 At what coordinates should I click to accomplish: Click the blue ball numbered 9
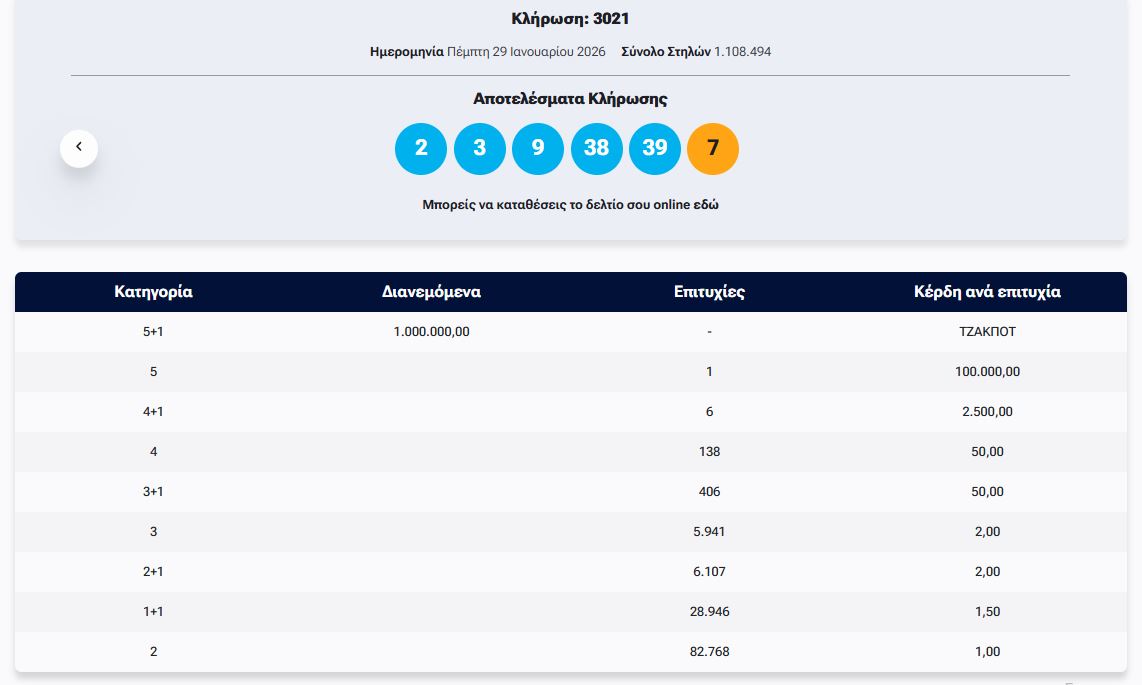(538, 148)
